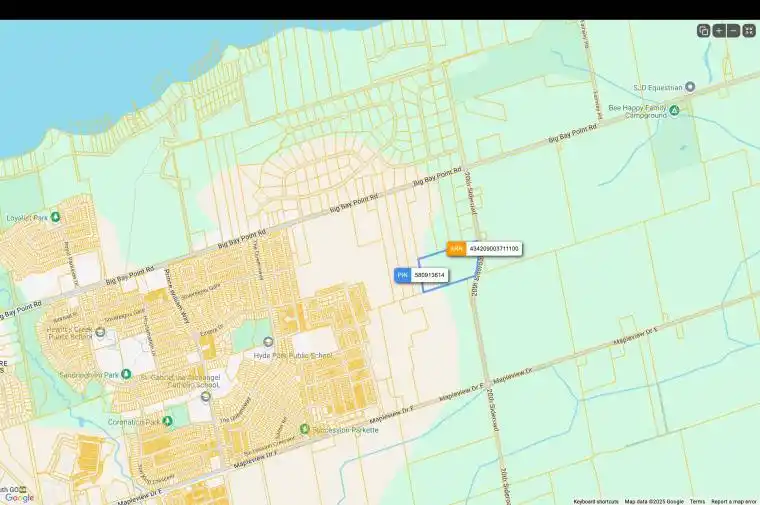Select the ARN number 434209003711100
This screenshot has width=760, height=505.
pos(494,248)
